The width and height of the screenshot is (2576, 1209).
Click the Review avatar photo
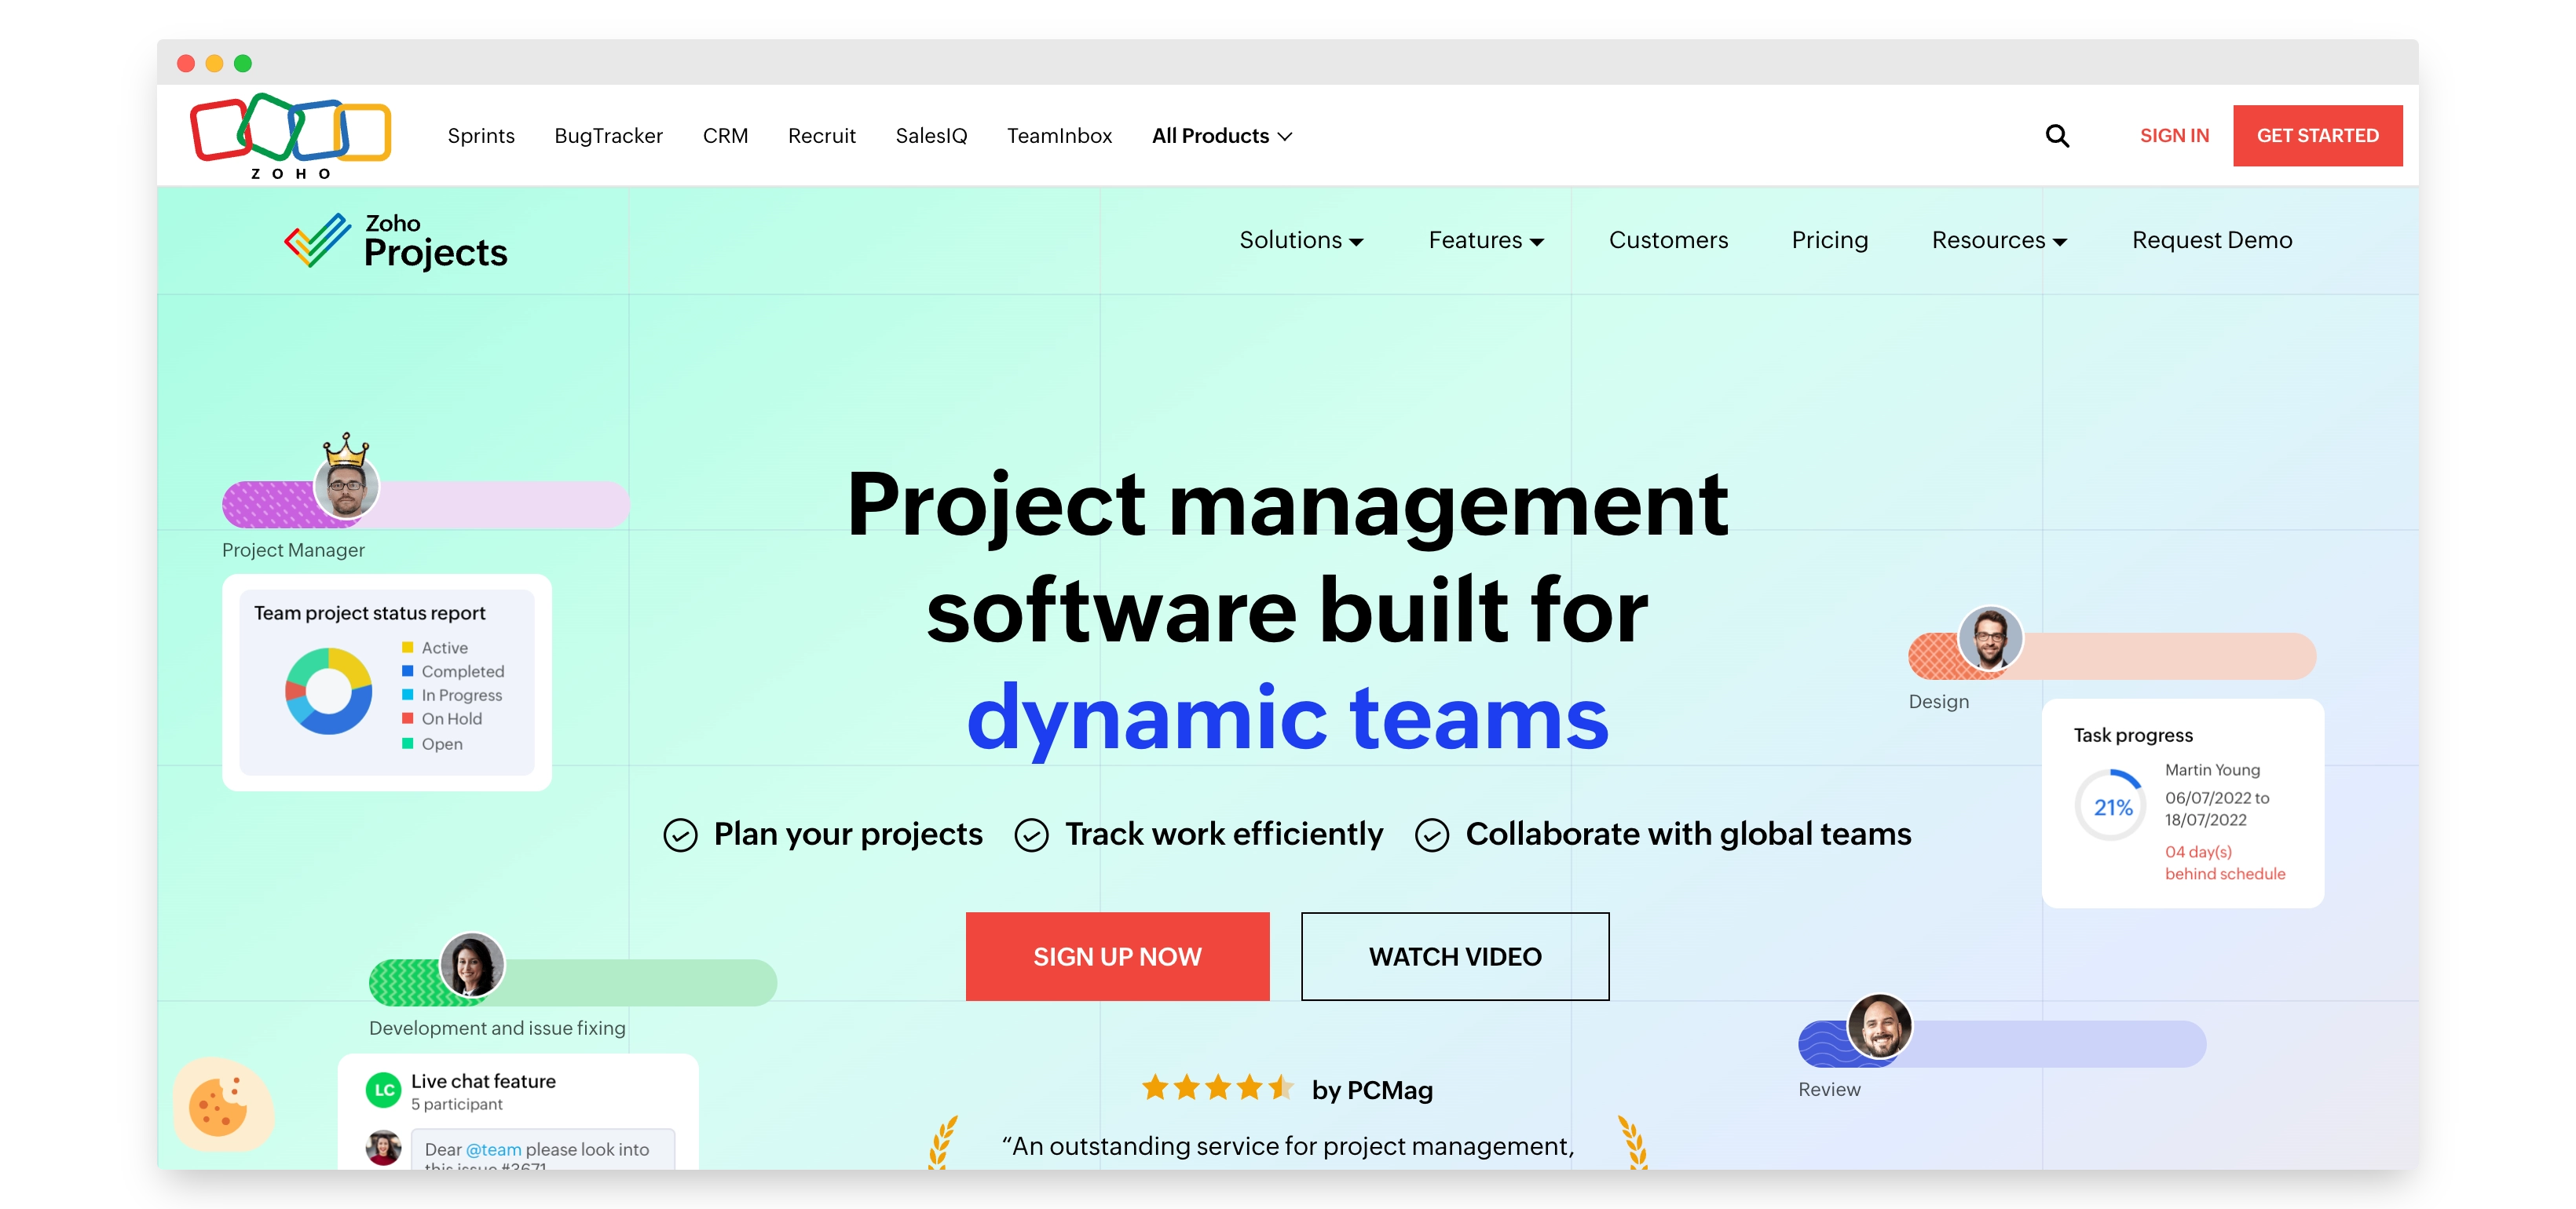tap(1879, 1026)
